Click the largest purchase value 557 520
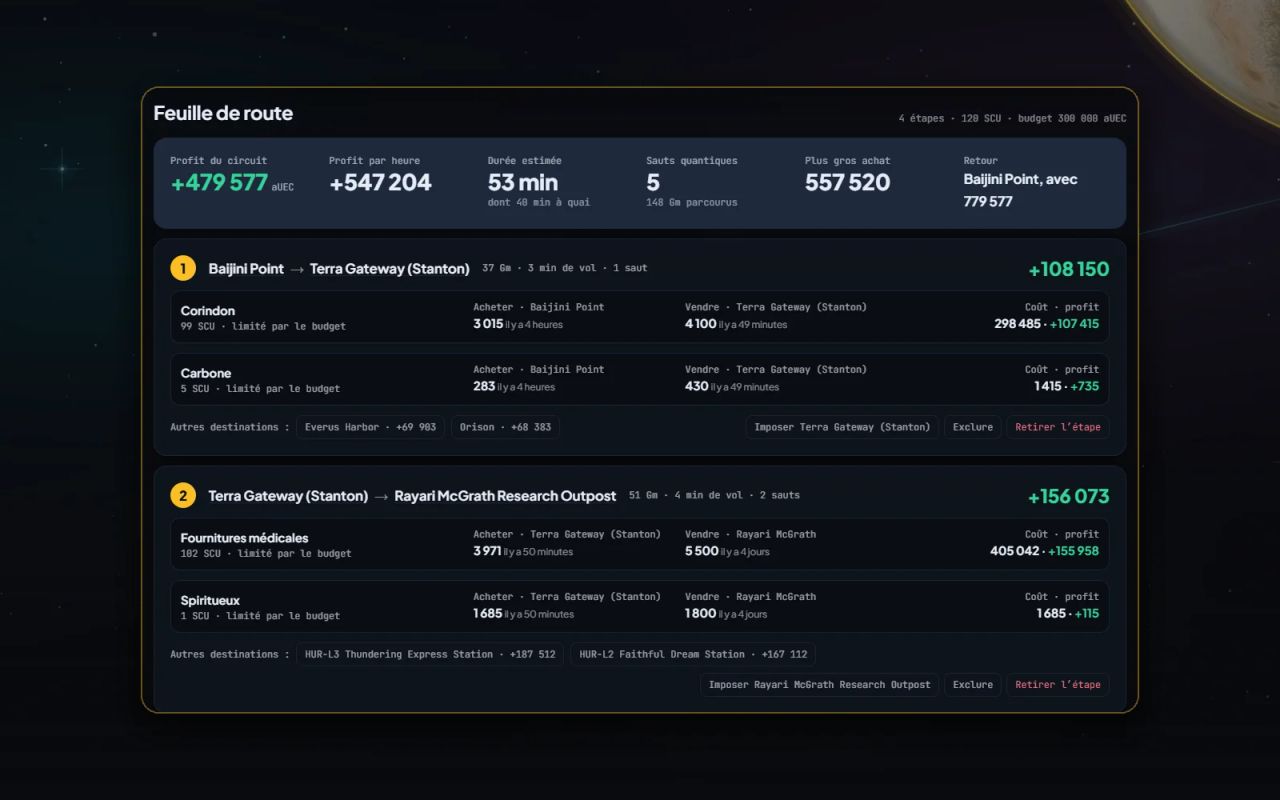Viewport: 1280px width, 800px height. click(x=847, y=182)
